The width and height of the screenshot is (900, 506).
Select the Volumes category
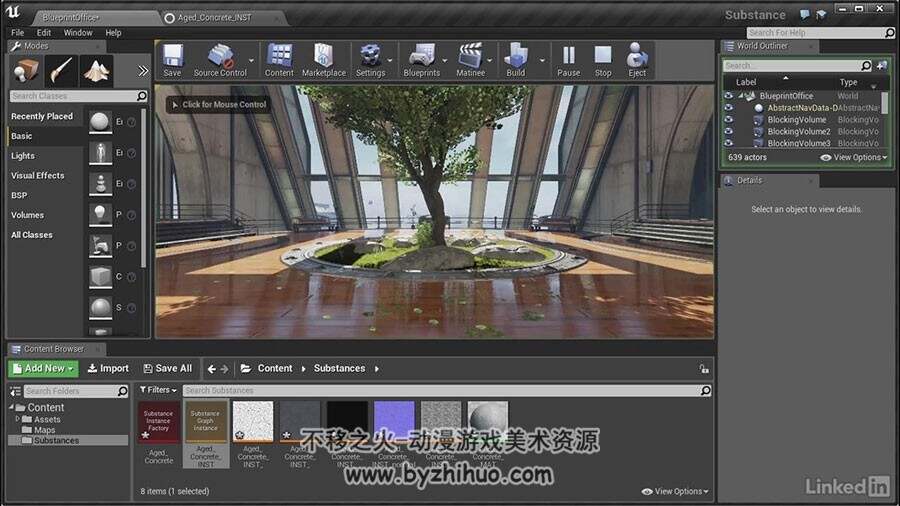pyautogui.click(x=28, y=215)
